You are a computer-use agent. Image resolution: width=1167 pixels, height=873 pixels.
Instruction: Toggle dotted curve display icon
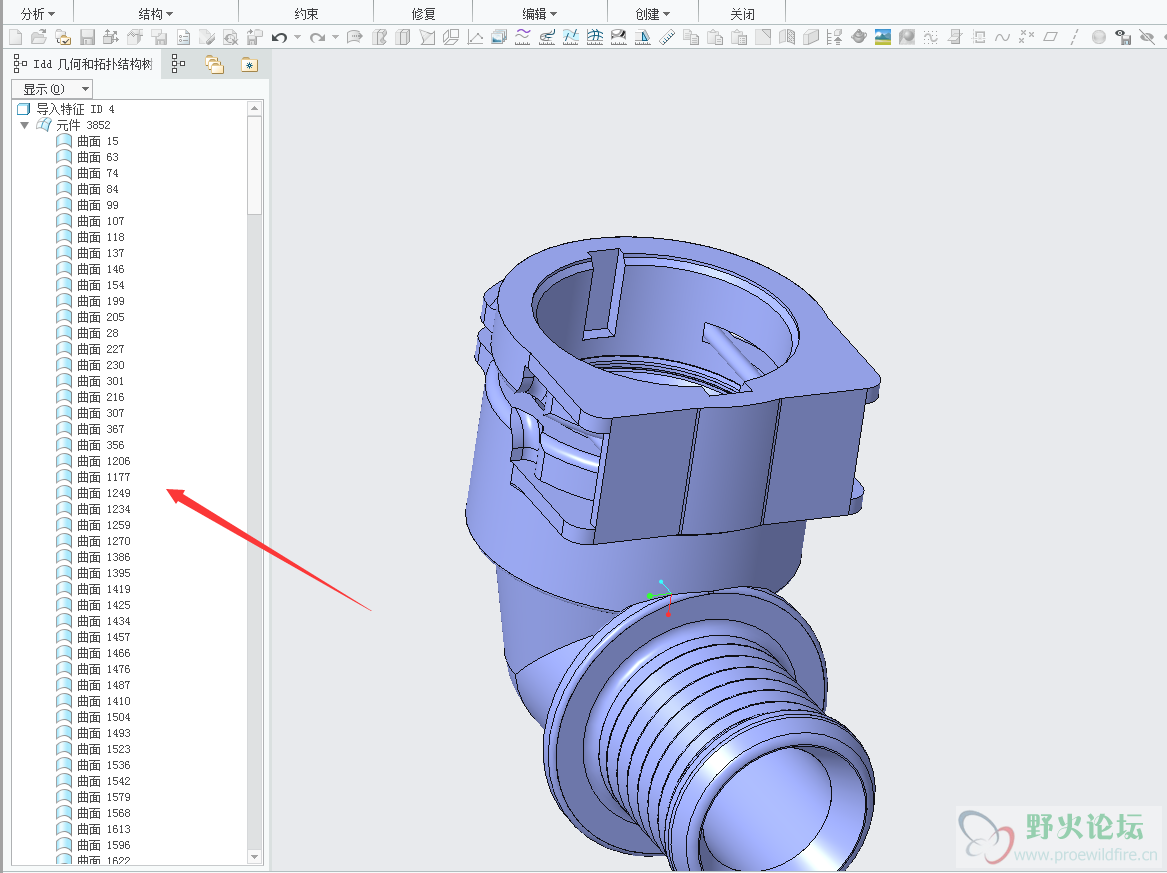(930, 36)
